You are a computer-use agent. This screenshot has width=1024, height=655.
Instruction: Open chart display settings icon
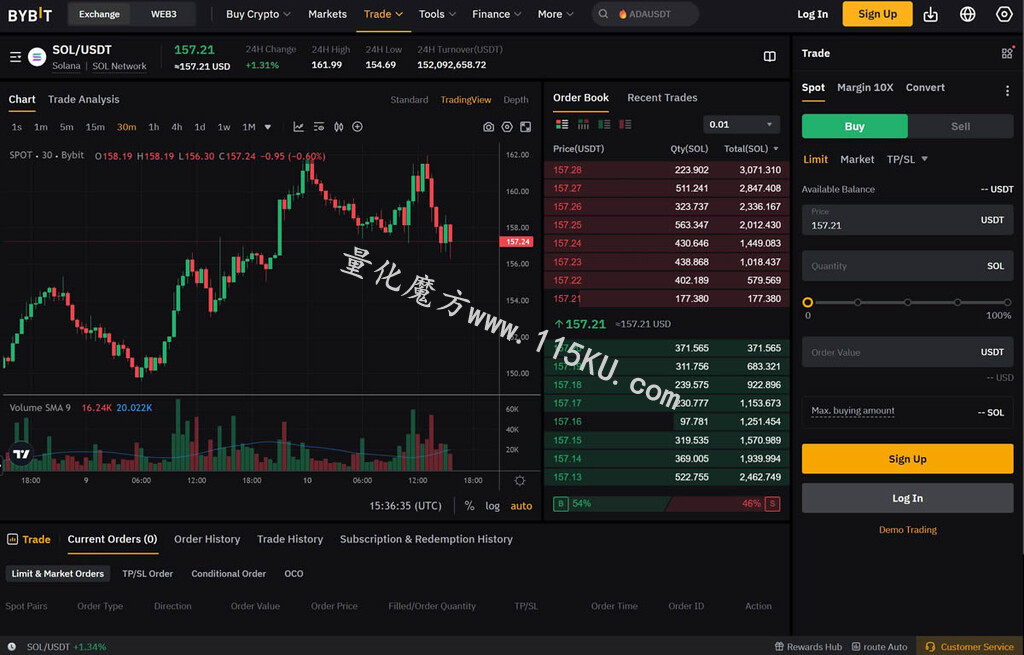(x=319, y=127)
